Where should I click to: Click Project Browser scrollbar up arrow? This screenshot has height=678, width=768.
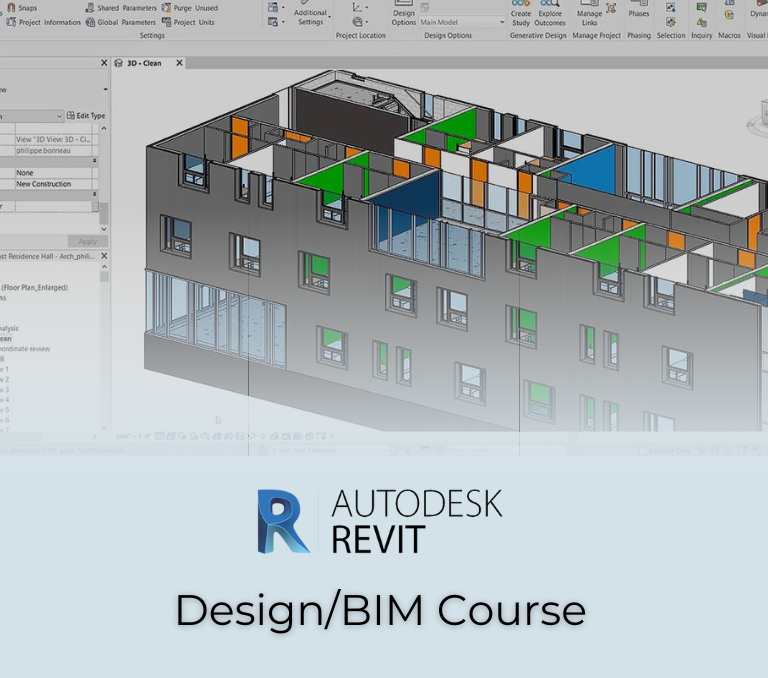point(104,267)
